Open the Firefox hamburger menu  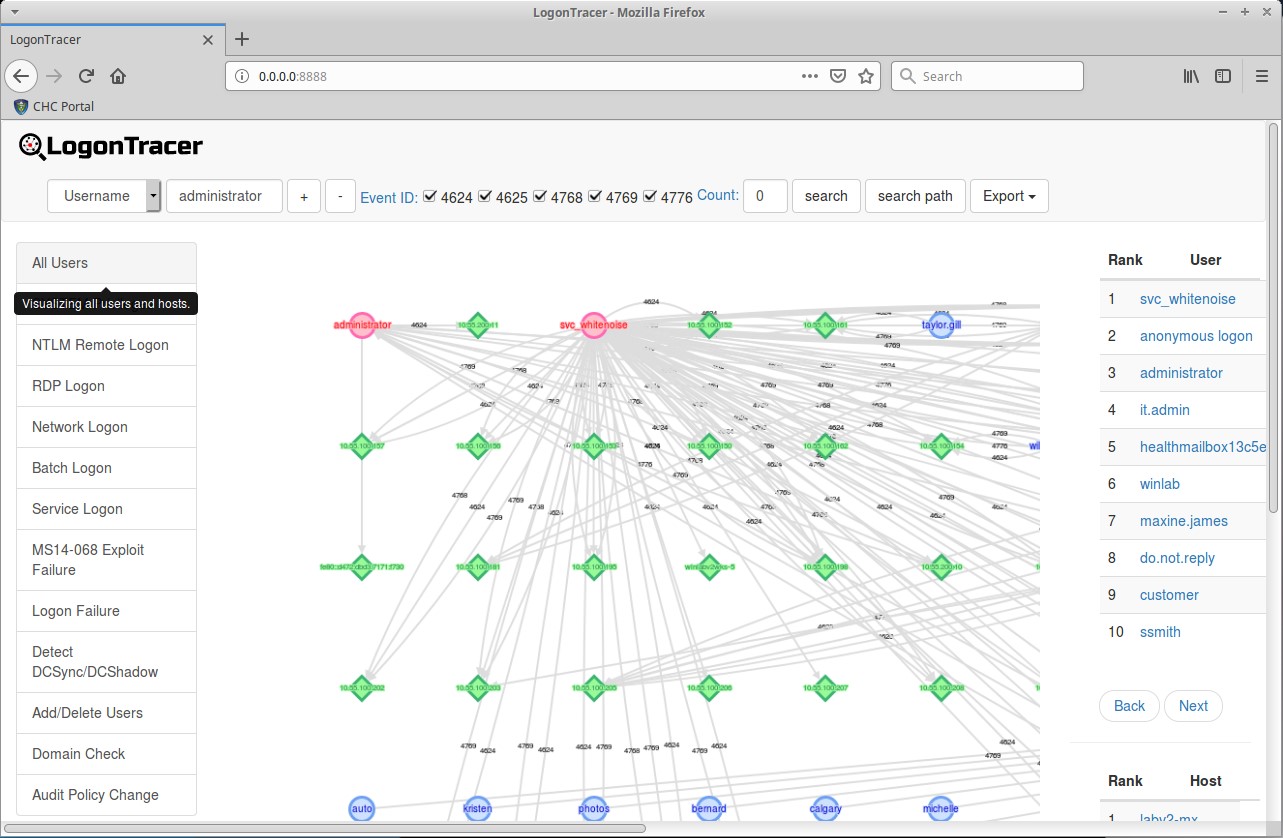pos(1261,76)
